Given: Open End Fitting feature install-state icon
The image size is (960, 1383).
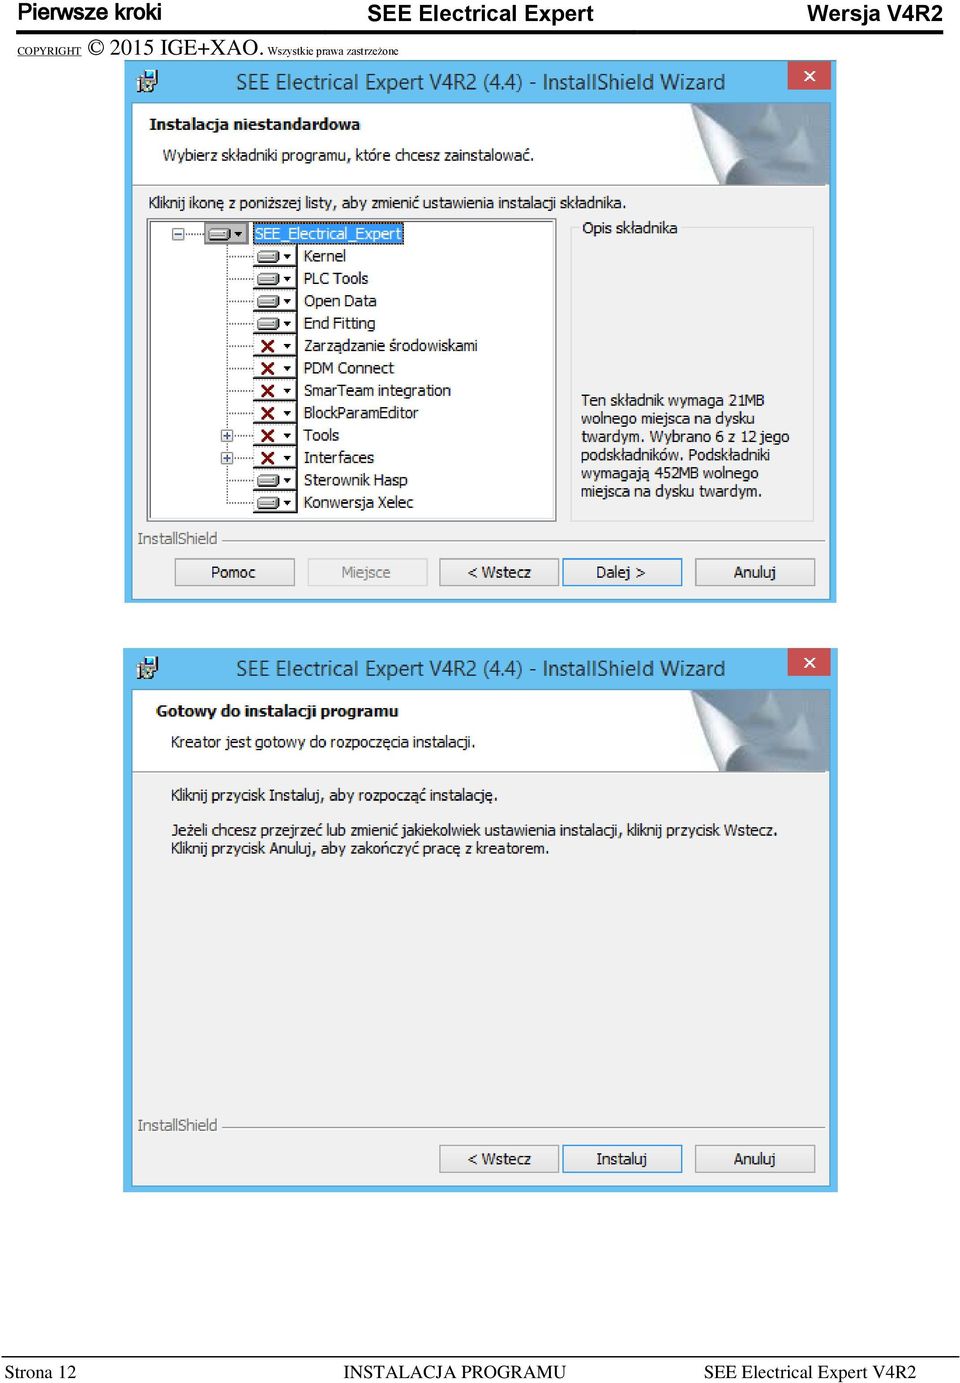Looking at the screenshot, I should pyautogui.click(x=274, y=324).
